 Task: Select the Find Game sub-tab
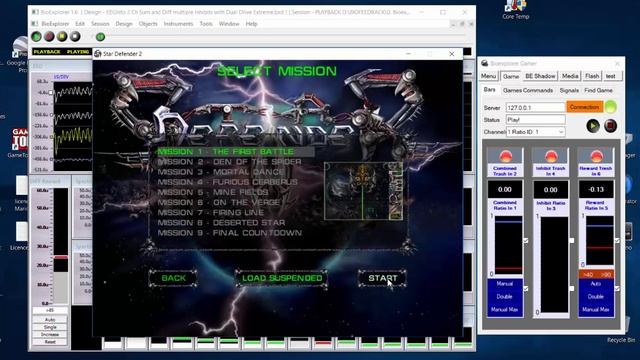coord(598,90)
